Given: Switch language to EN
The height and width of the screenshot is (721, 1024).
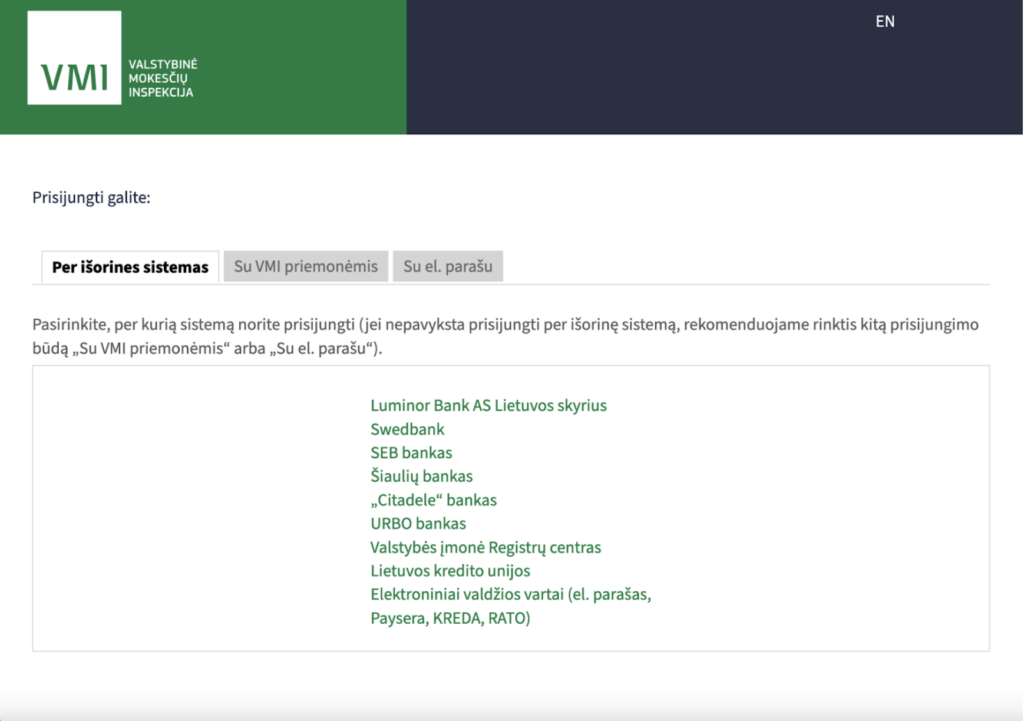Looking at the screenshot, I should pos(884,21).
